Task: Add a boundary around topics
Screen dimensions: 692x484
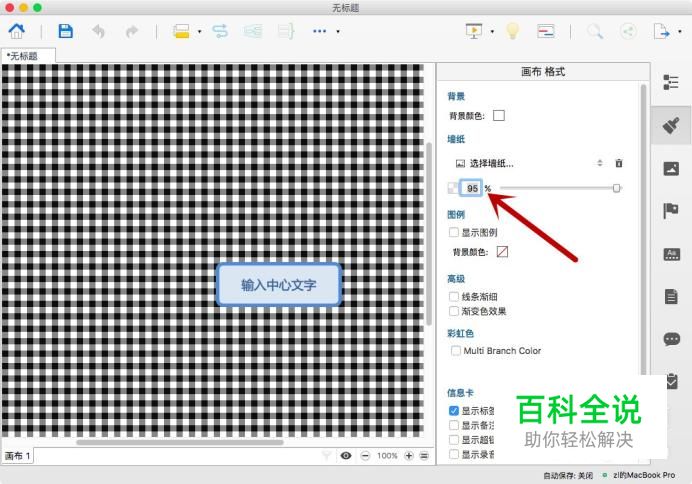Action: [x=253, y=31]
